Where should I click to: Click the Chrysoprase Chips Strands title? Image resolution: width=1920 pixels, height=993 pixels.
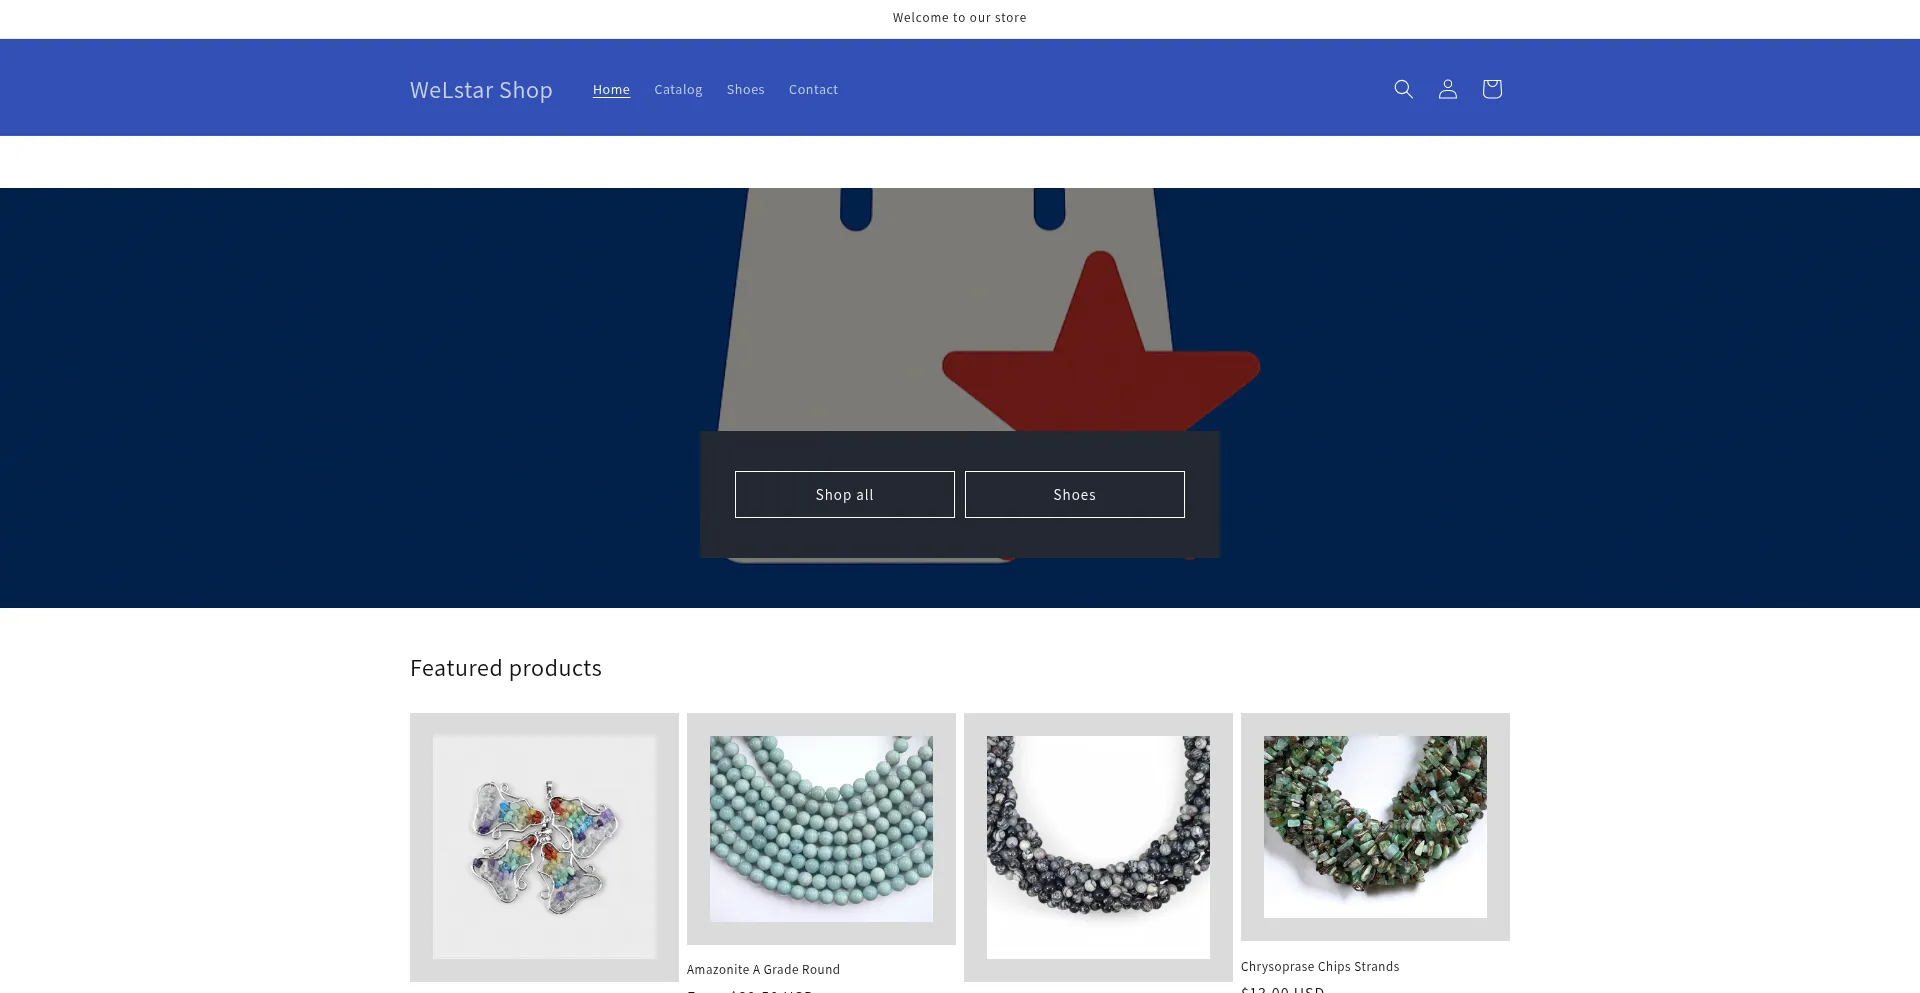point(1320,966)
